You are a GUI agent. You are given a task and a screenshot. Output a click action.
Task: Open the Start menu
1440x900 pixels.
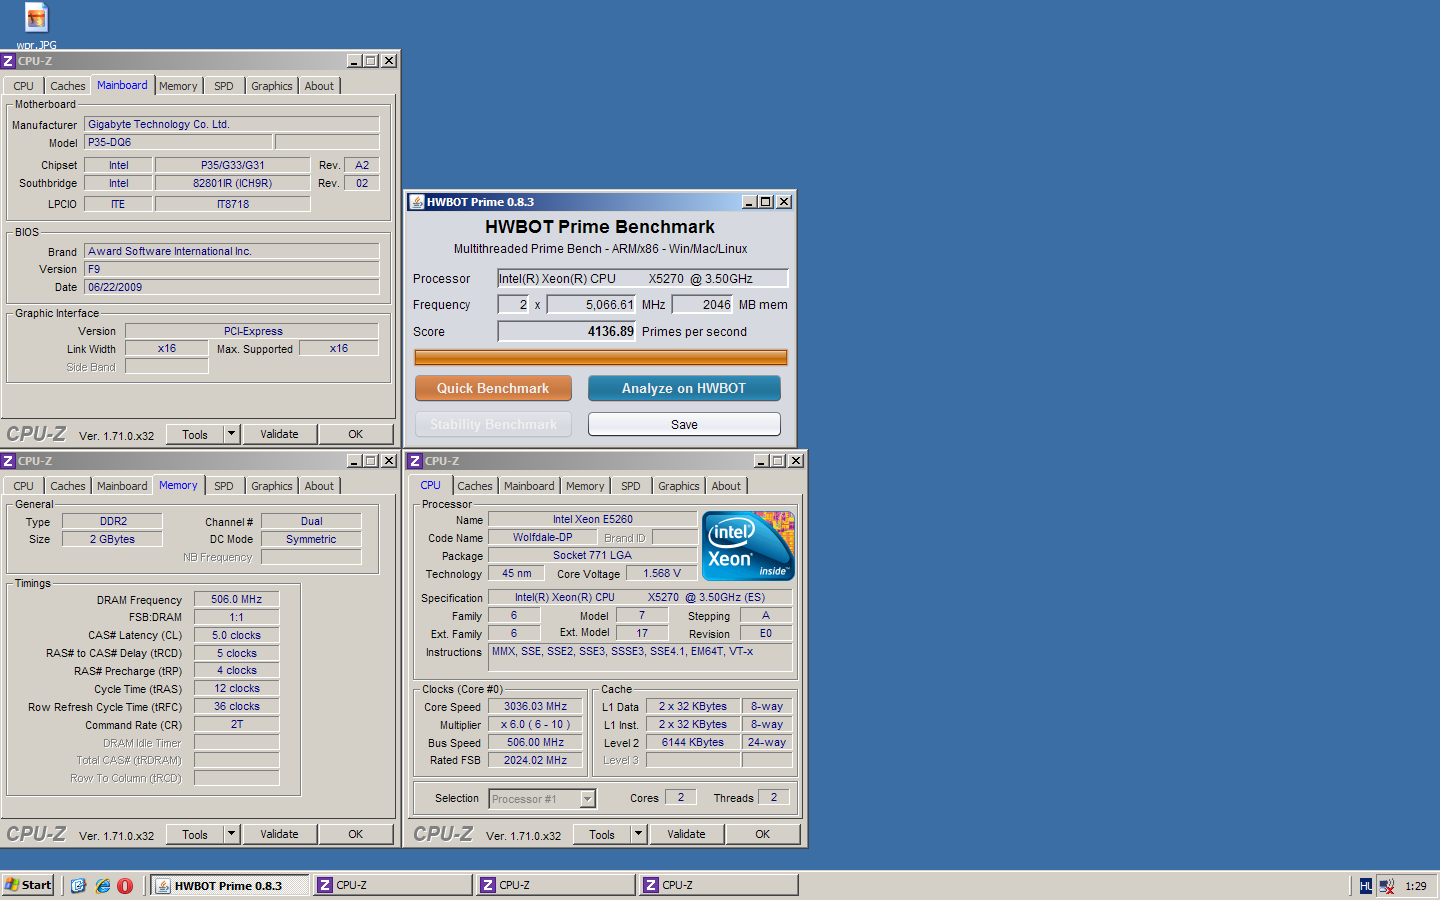point(28,885)
